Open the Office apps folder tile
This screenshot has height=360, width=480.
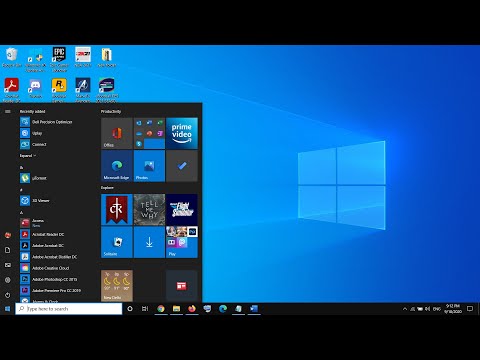pos(149,133)
